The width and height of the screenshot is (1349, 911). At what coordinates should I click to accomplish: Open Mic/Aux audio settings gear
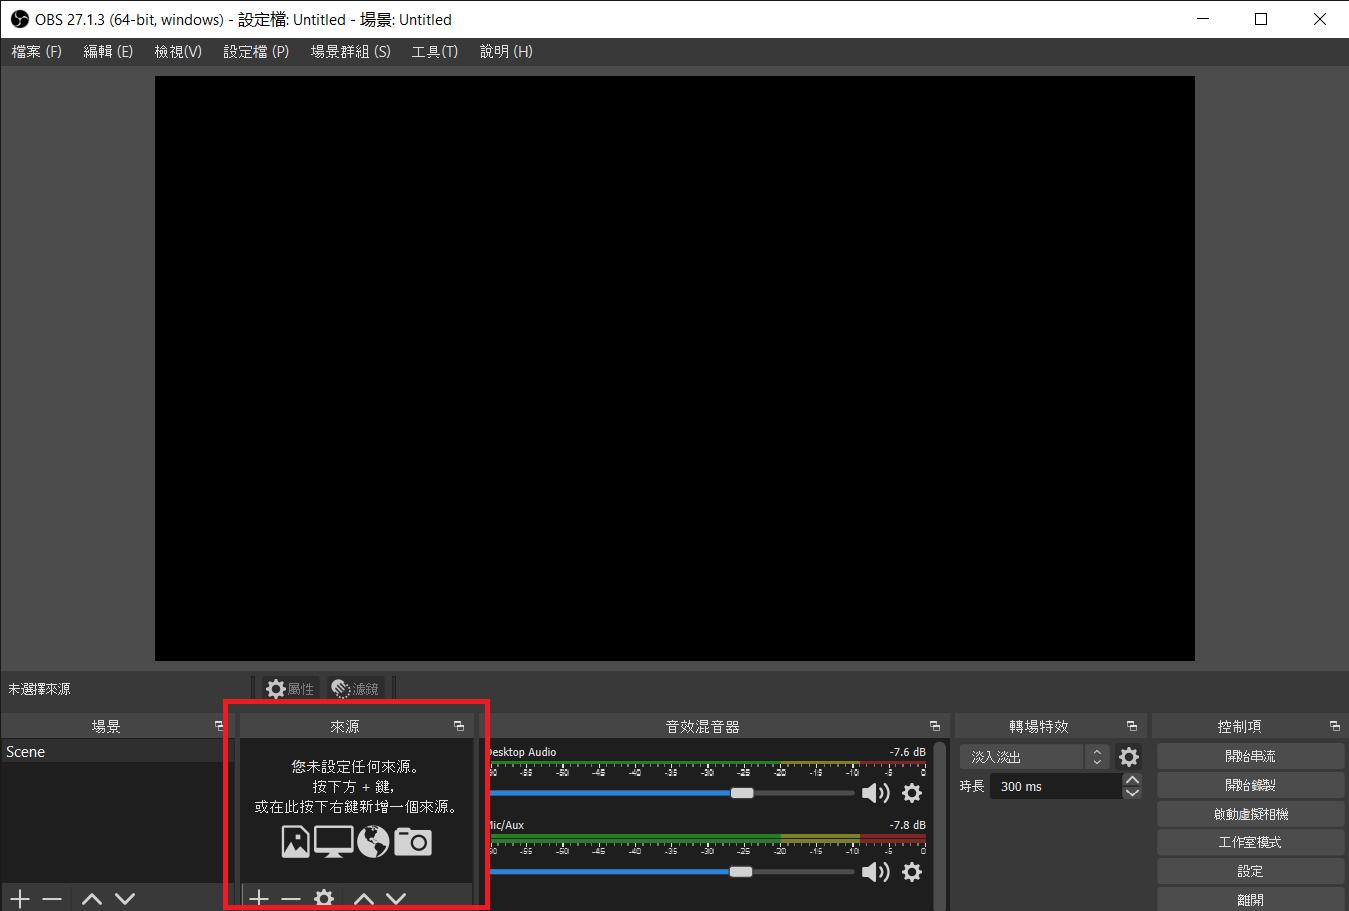click(911, 872)
